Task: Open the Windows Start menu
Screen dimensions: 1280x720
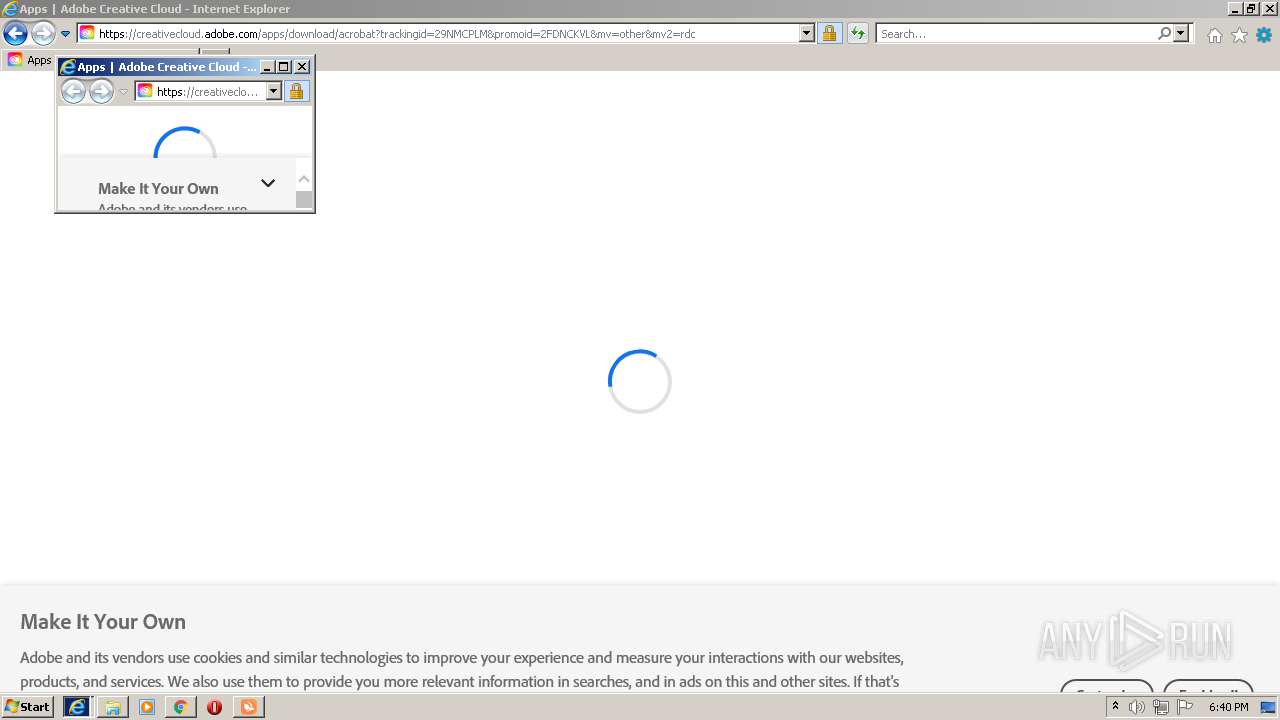Action: tap(27, 706)
